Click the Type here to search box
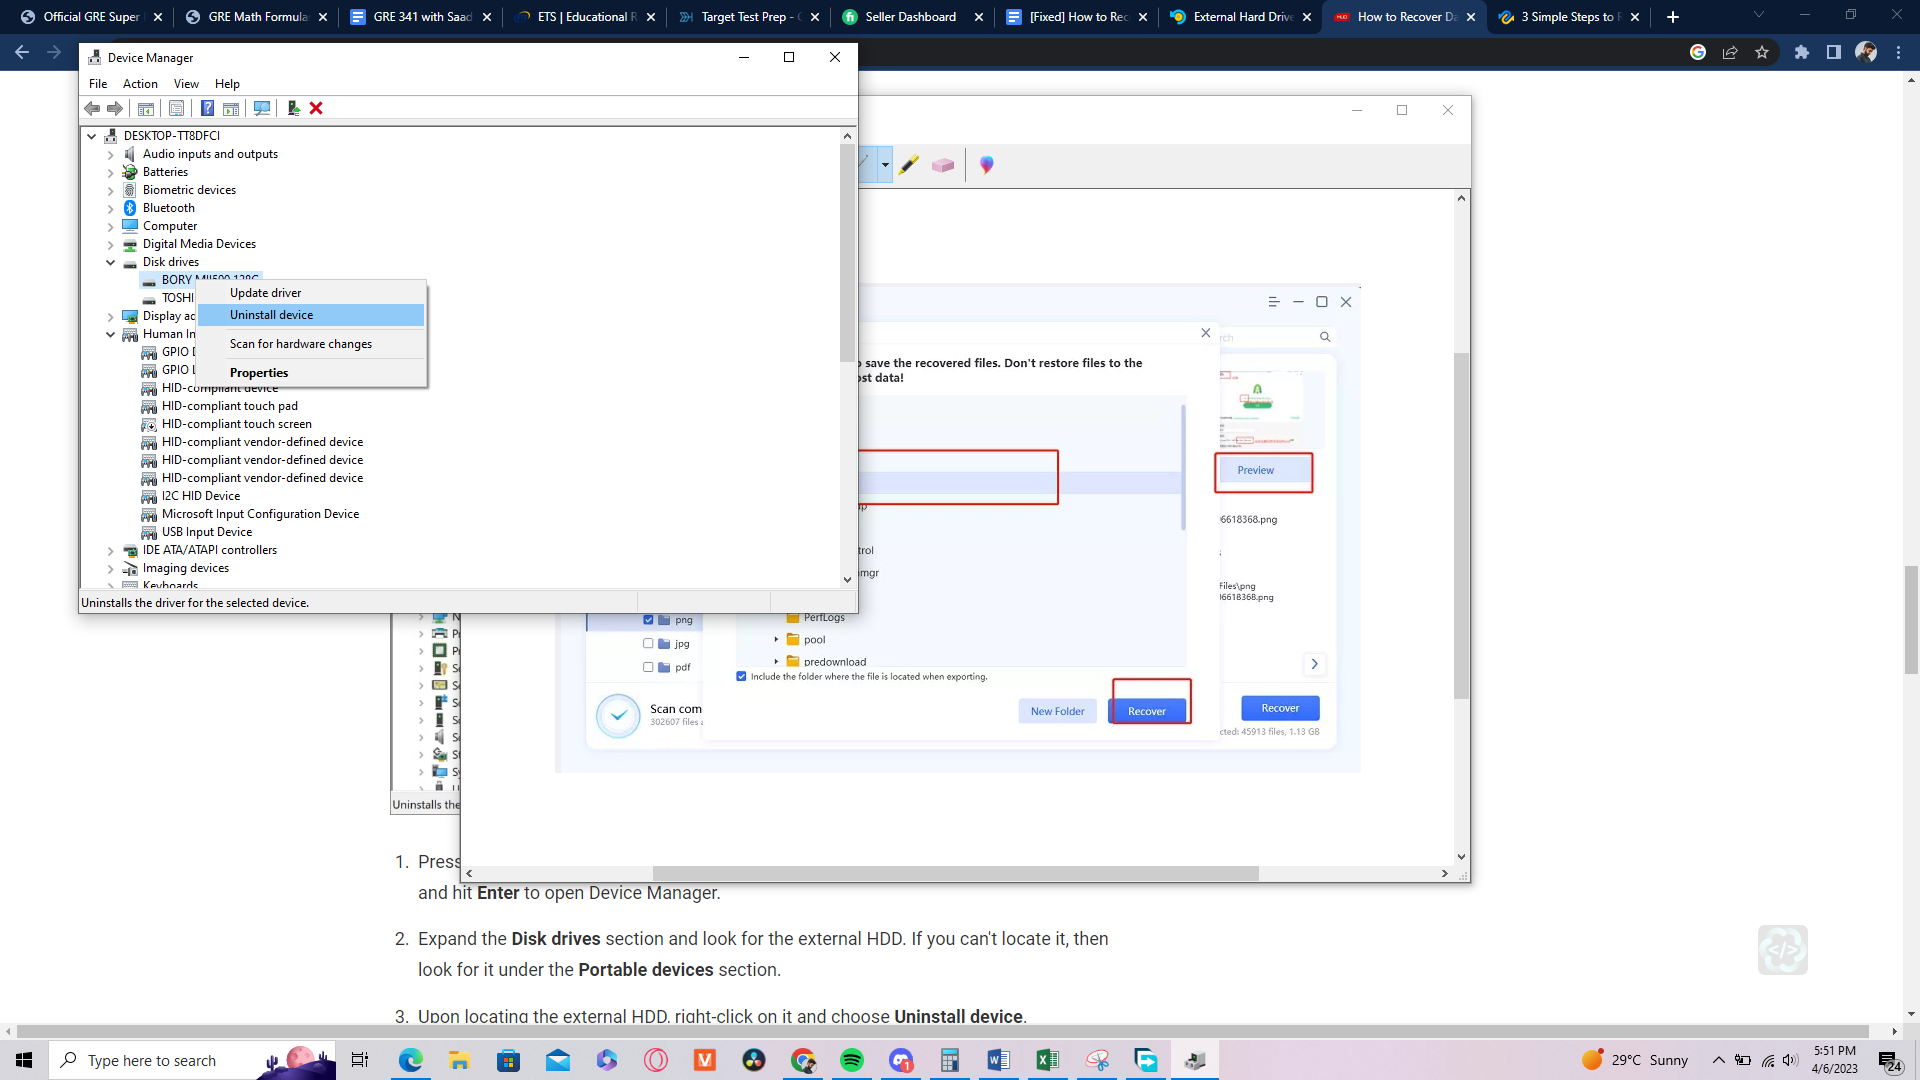This screenshot has height=1080, width=1920. click(152, 1060)
